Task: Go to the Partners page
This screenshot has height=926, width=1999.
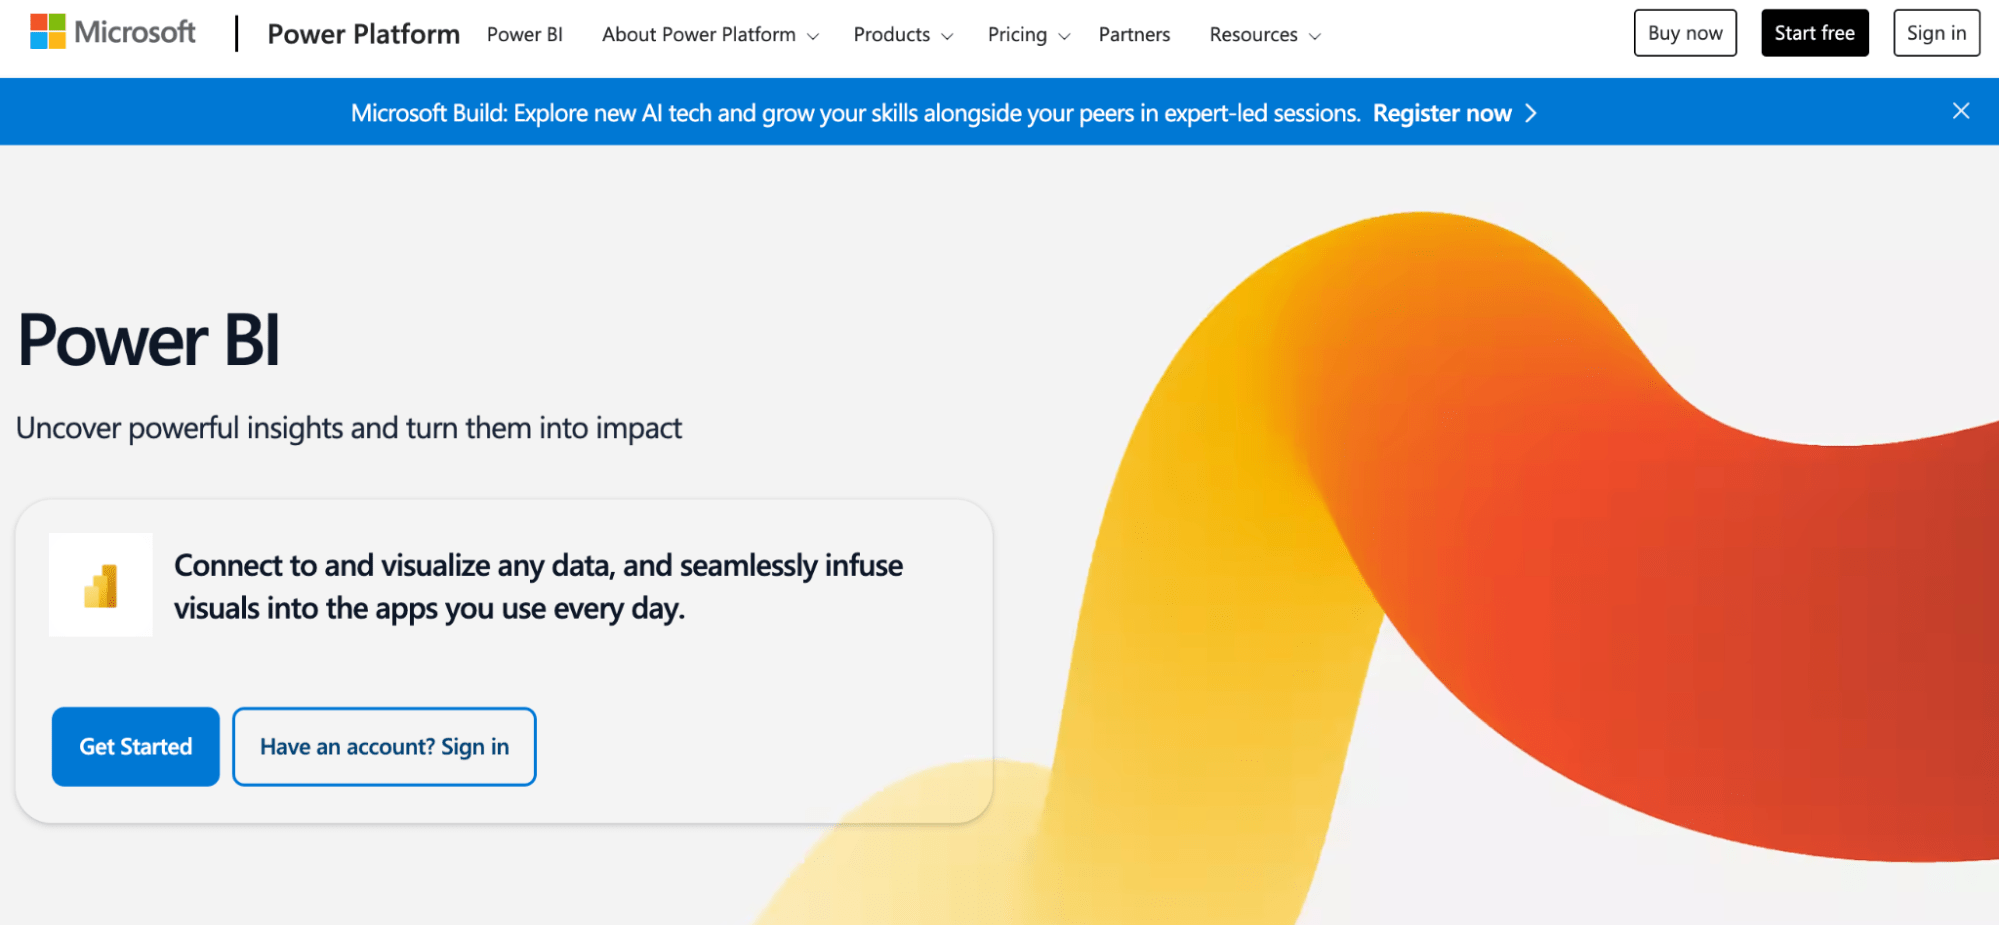Action: [1134, 34]
